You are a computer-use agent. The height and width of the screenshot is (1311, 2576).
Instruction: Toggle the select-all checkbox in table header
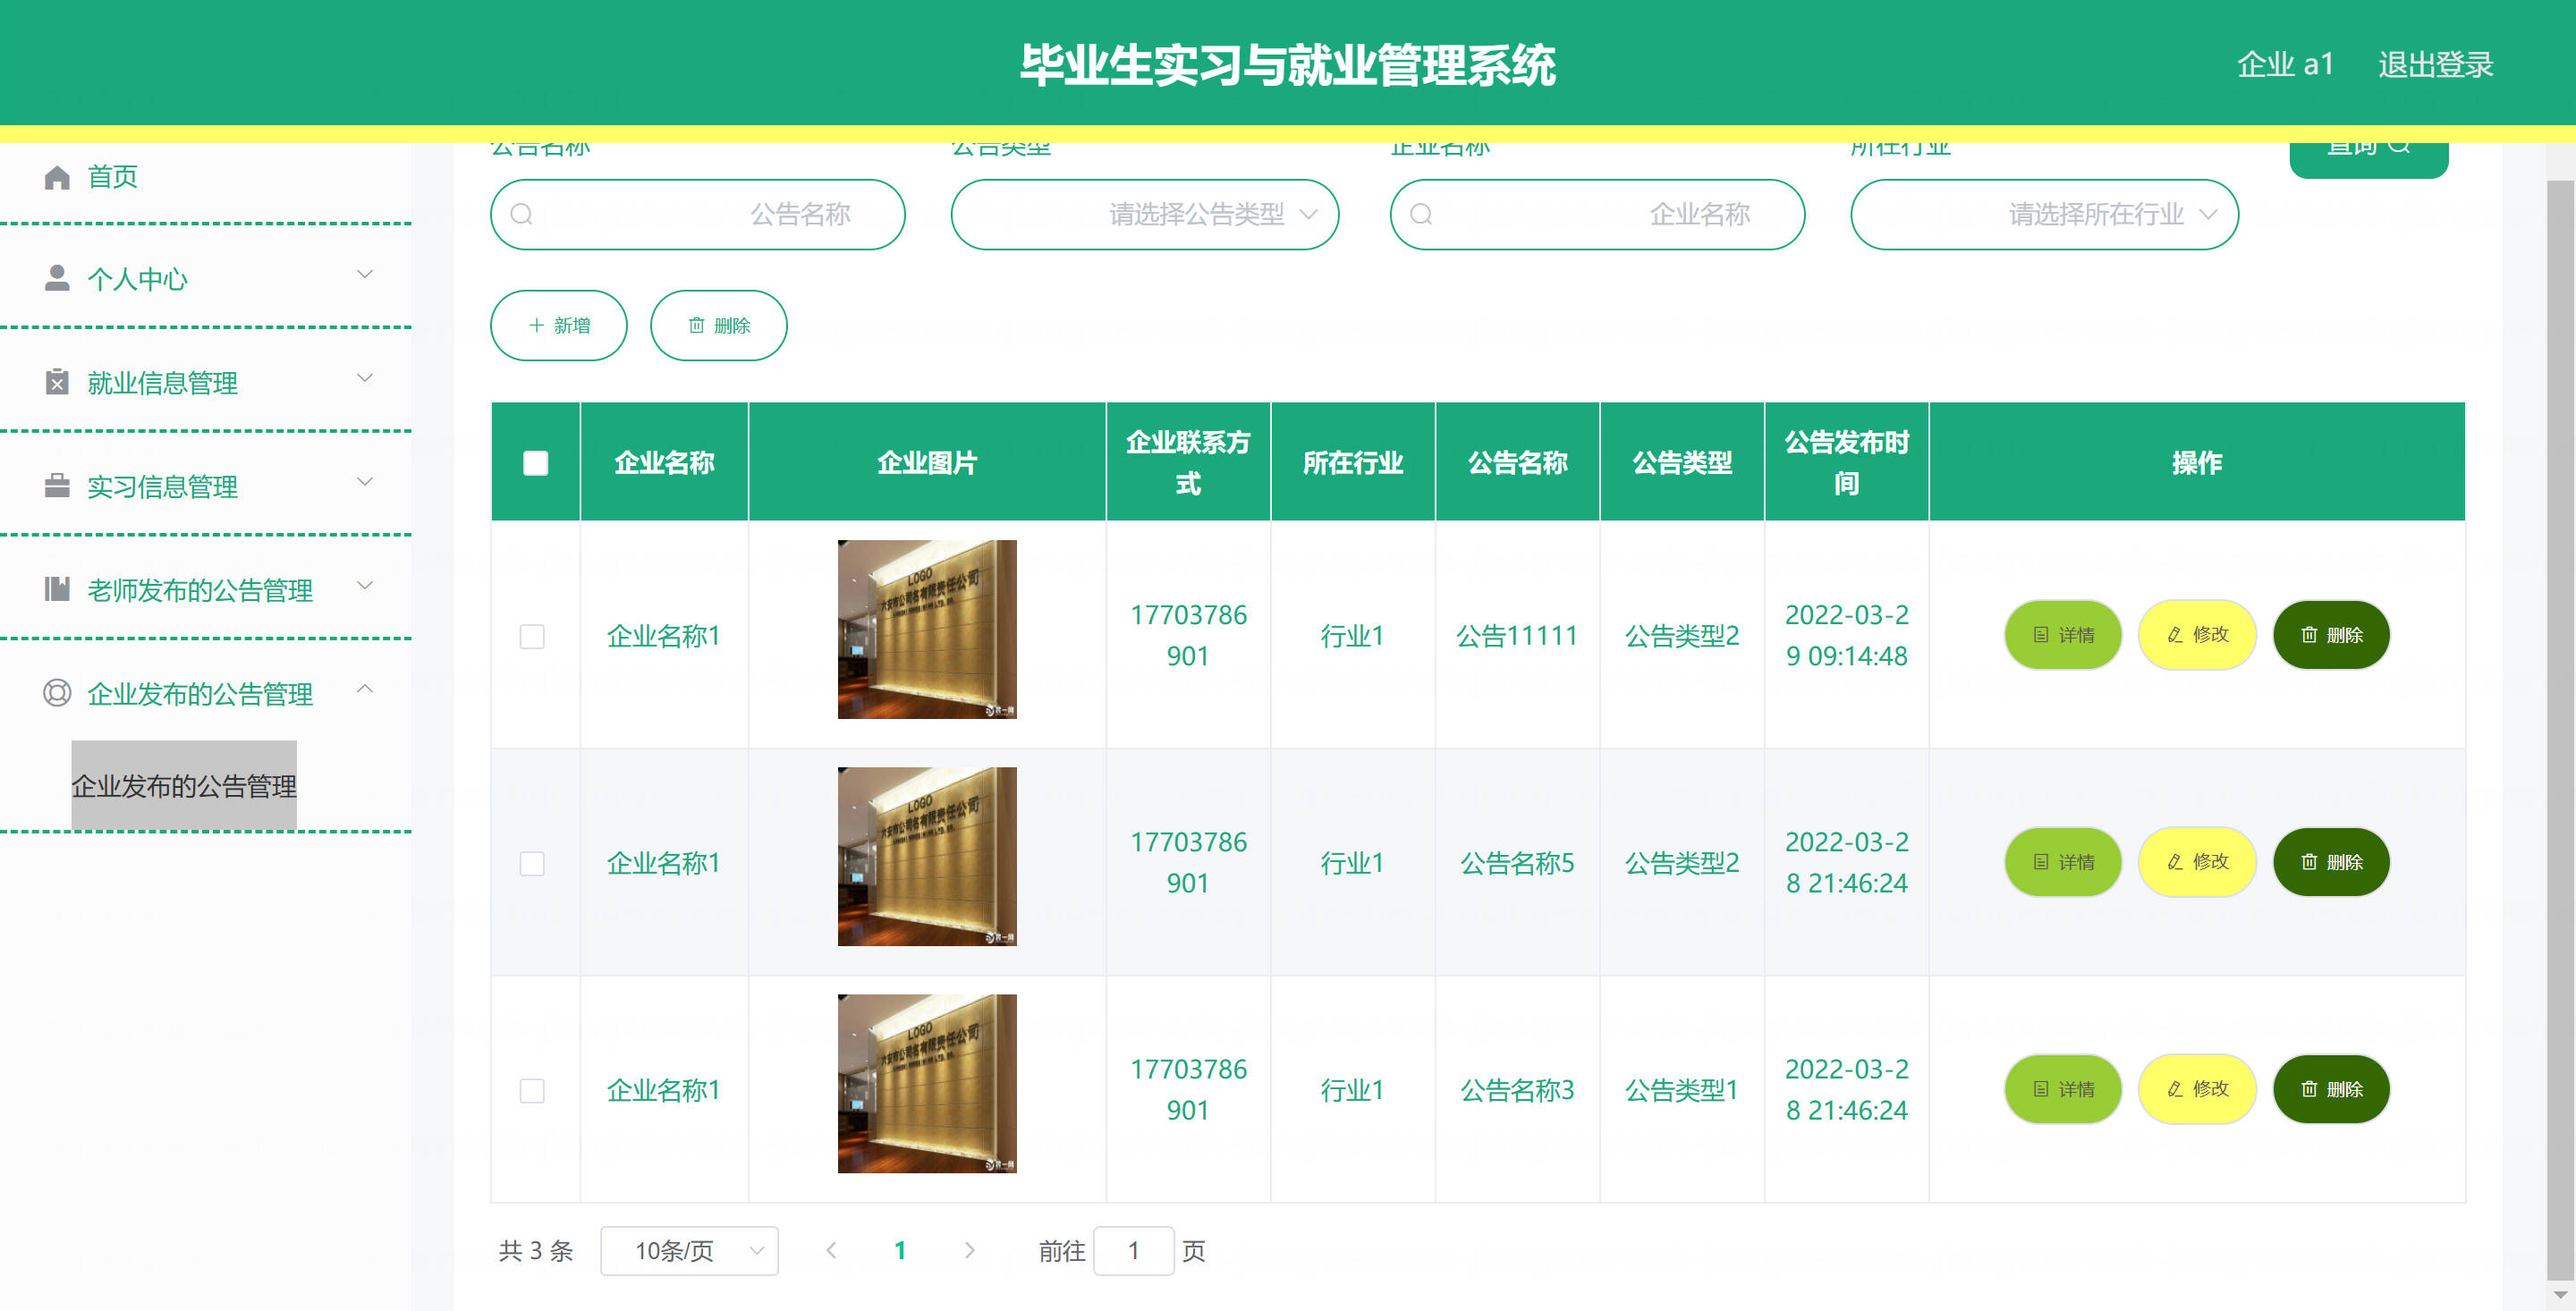tap(535, 463)
